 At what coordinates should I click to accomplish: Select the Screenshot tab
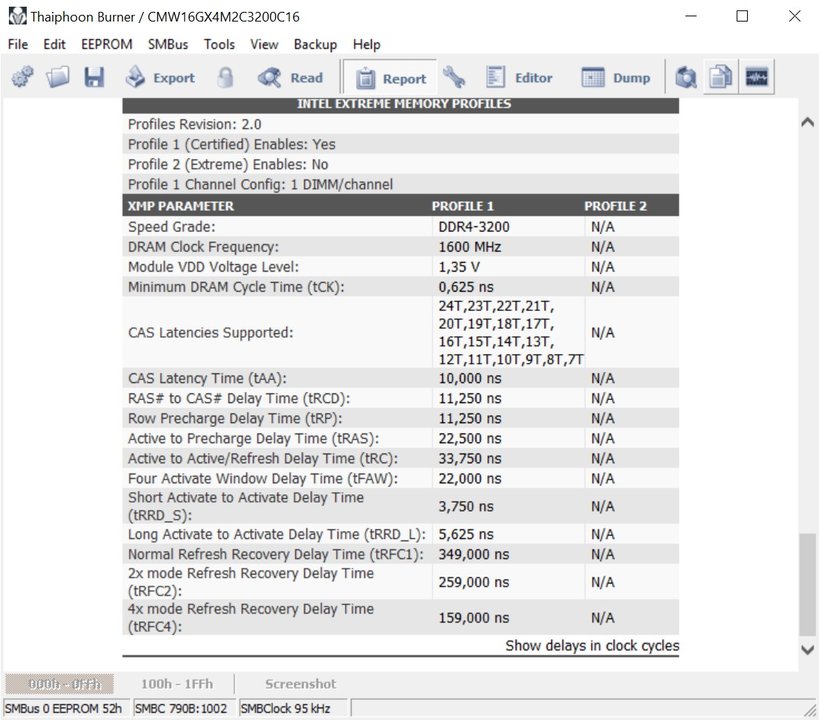300,684
